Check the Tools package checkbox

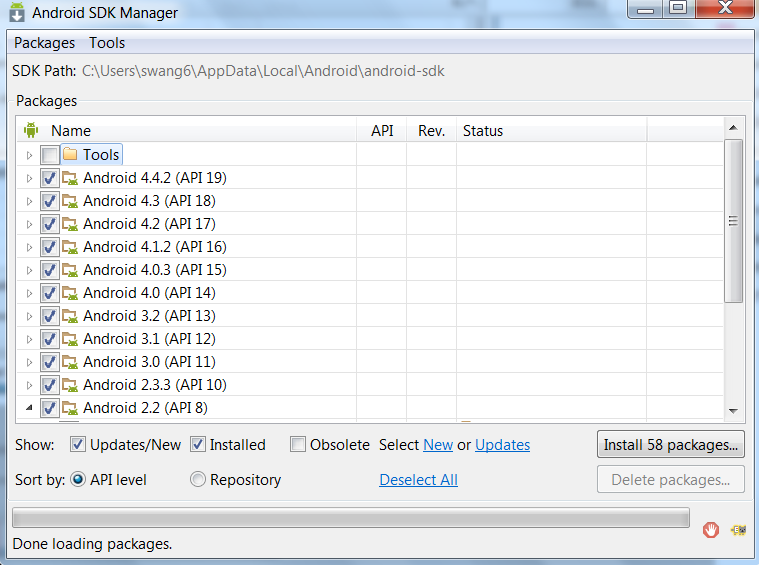(49, 155)
